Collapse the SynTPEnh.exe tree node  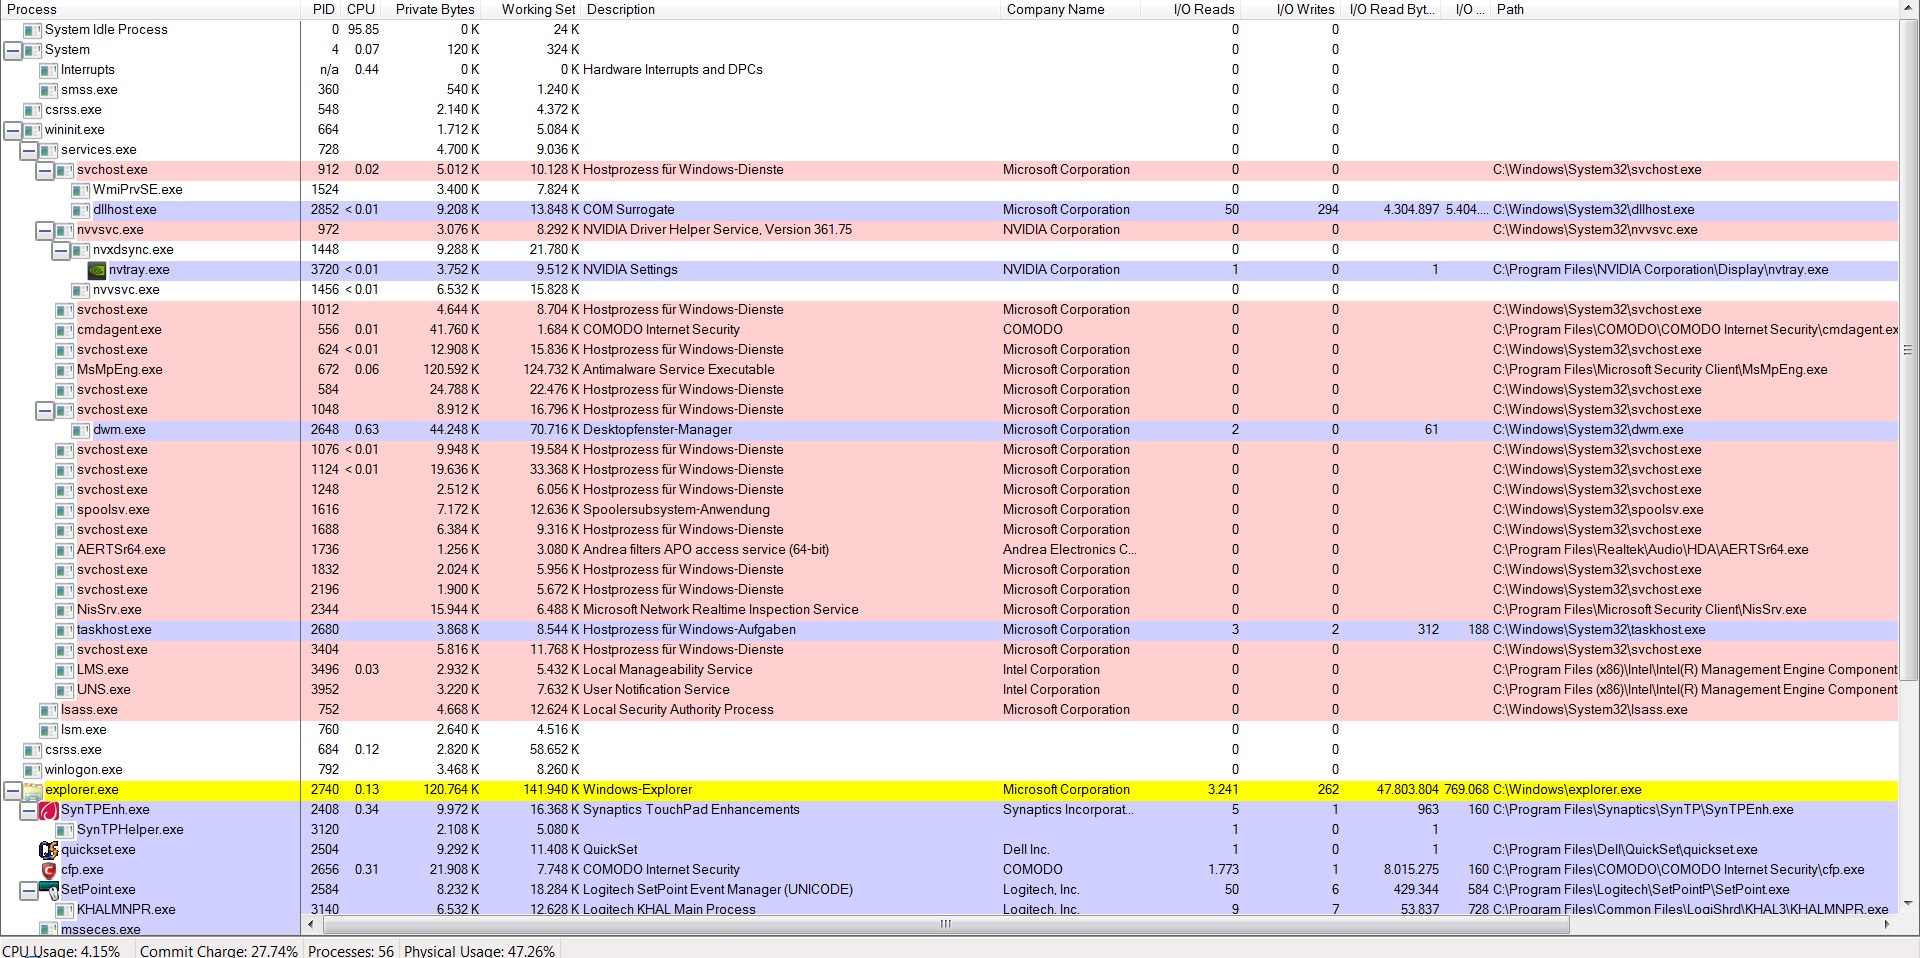click(x=28, y=810)
